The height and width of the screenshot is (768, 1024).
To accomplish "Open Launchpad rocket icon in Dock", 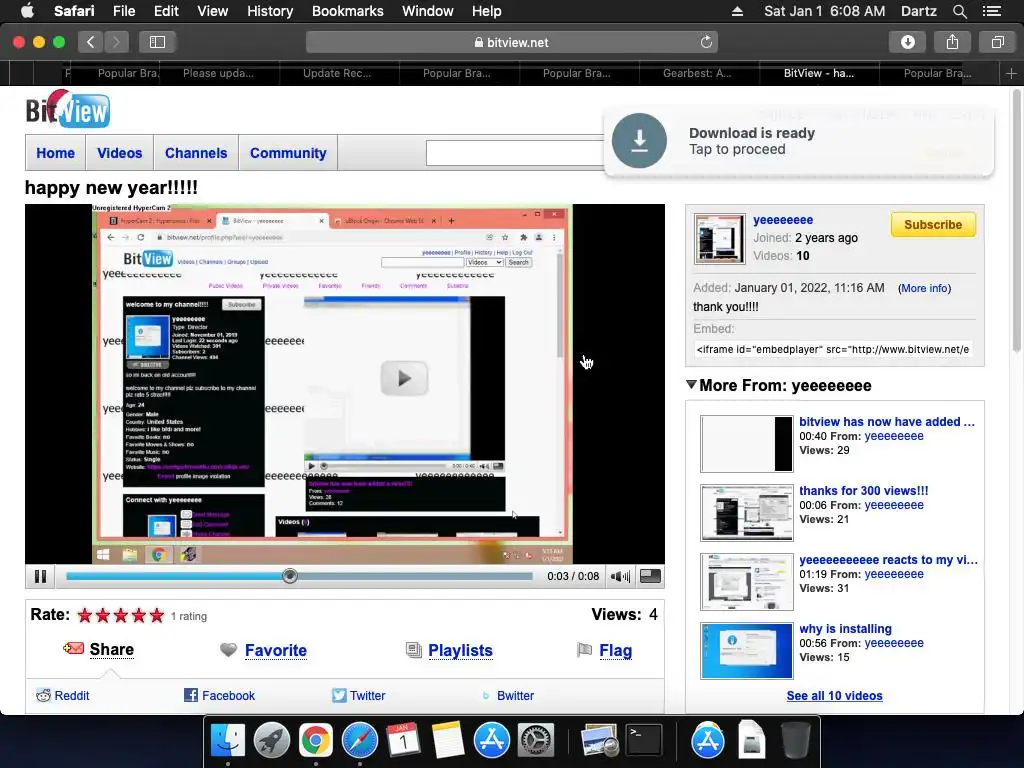I will pos(272,741).
